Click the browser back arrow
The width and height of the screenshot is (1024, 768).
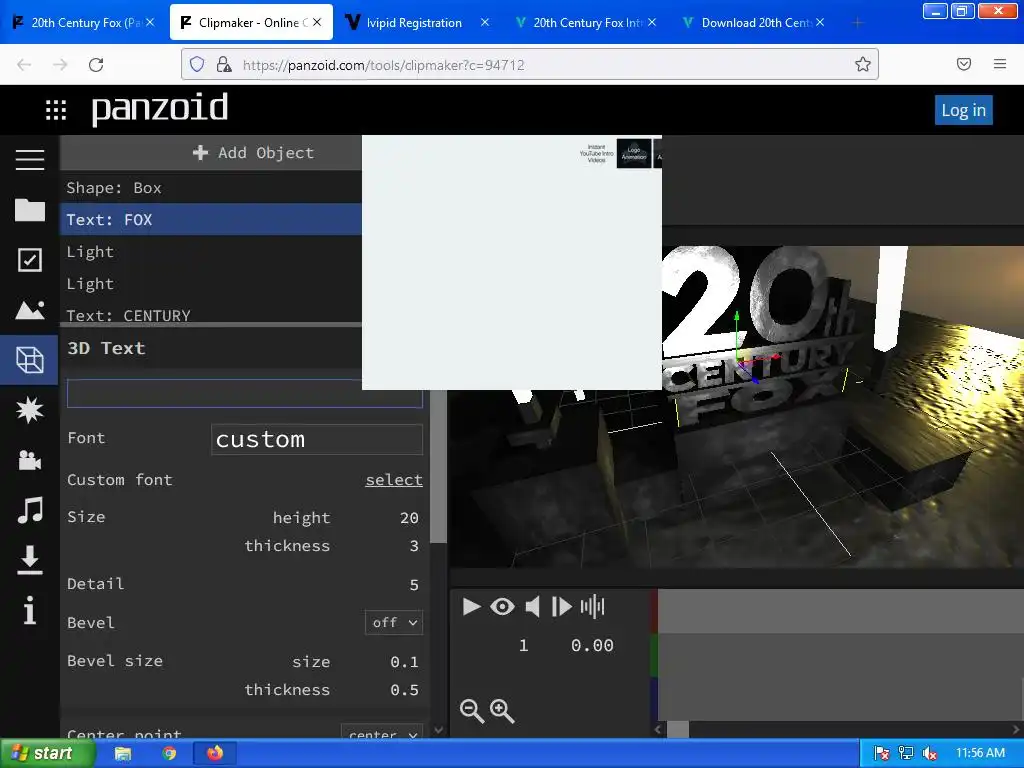click(24, 65)
